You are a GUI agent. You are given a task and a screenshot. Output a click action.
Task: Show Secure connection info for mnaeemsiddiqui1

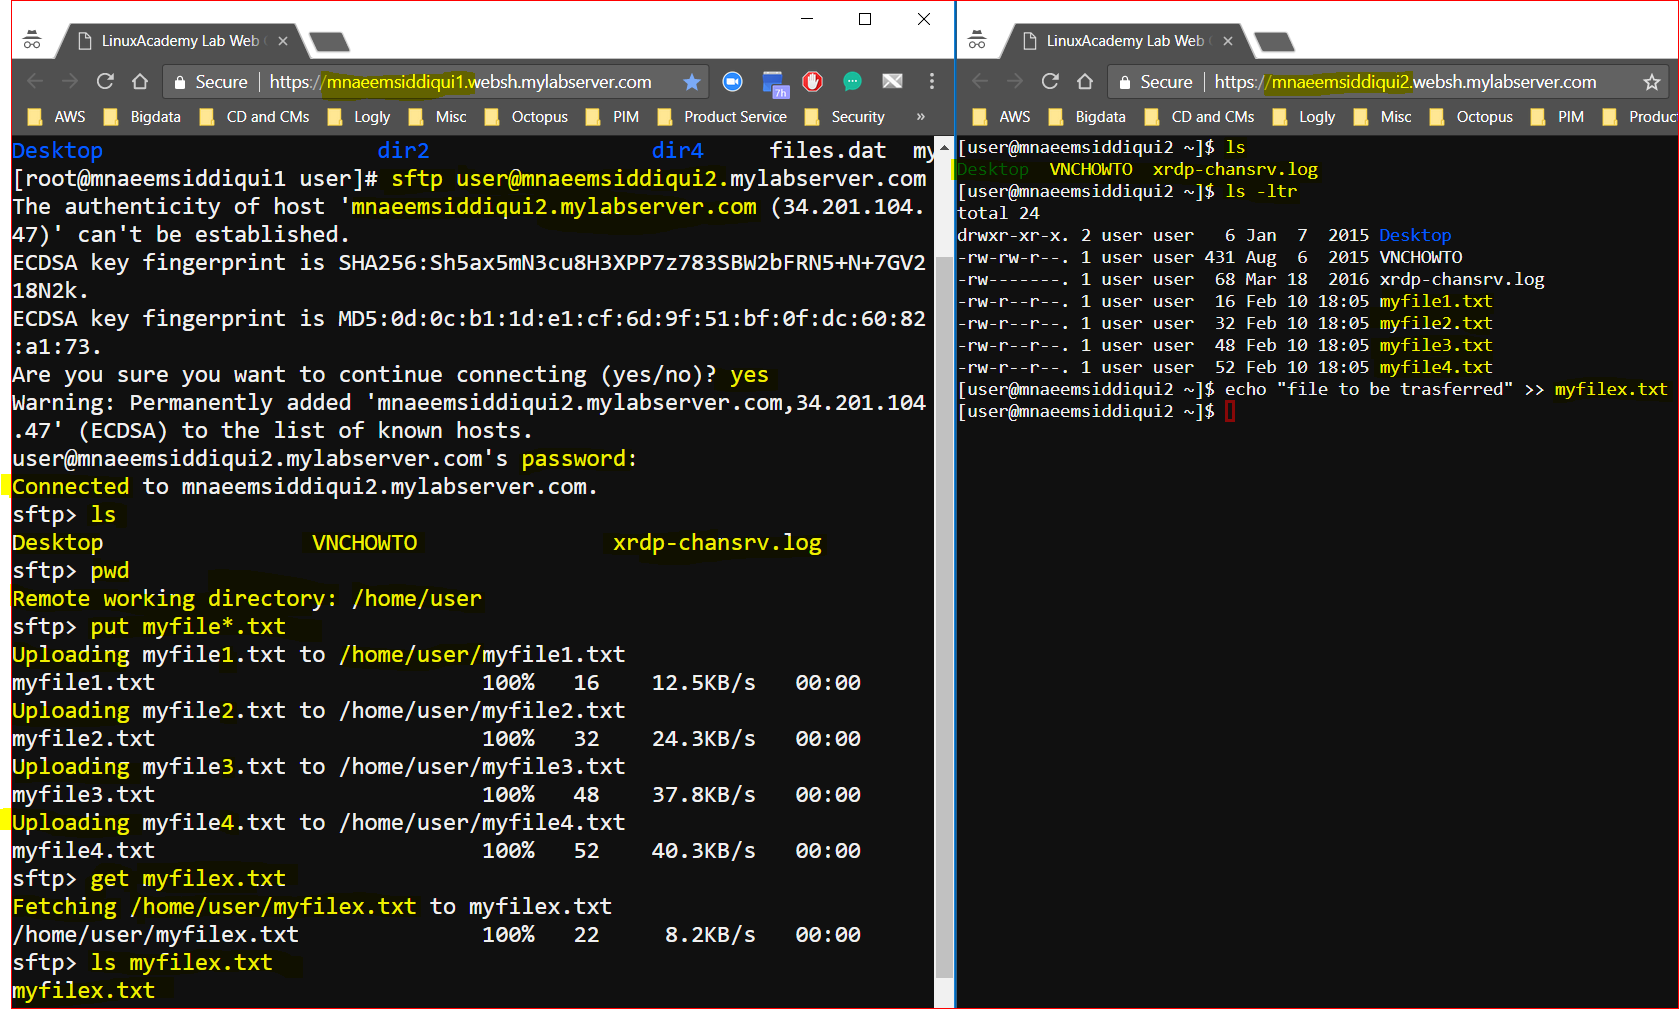pos(211,82)
